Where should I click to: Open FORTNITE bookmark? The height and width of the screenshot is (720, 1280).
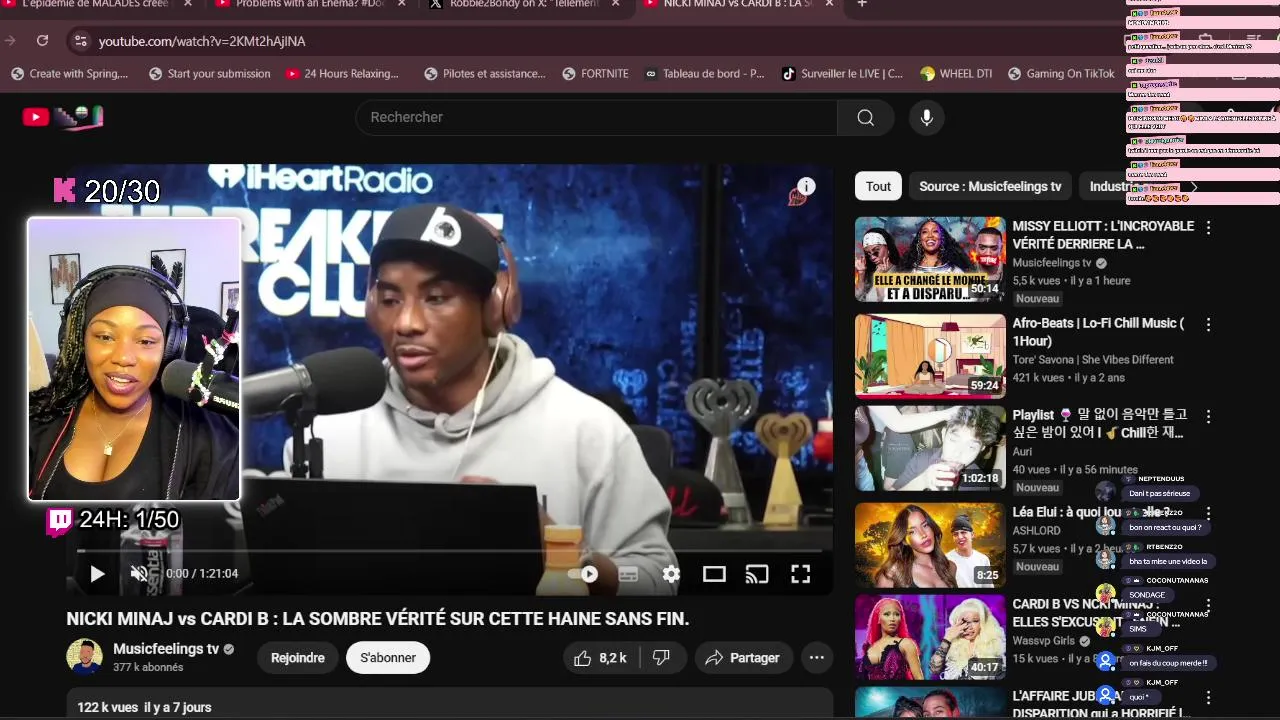(x=595, y=74)
